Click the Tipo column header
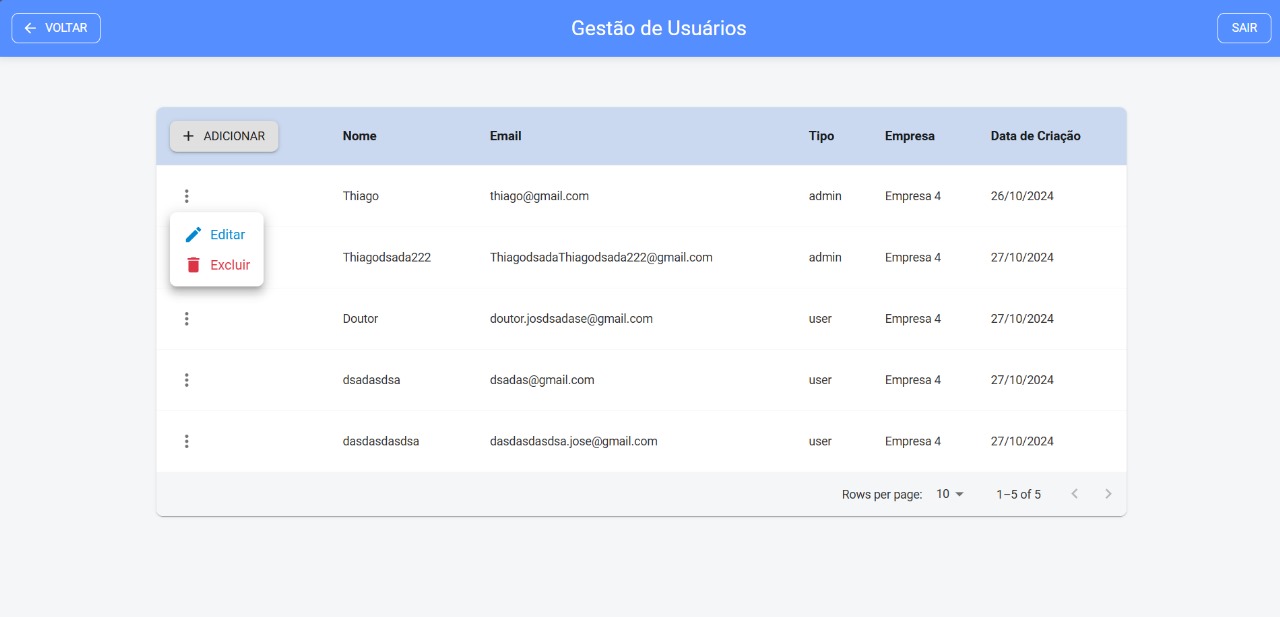 (821, 136)
